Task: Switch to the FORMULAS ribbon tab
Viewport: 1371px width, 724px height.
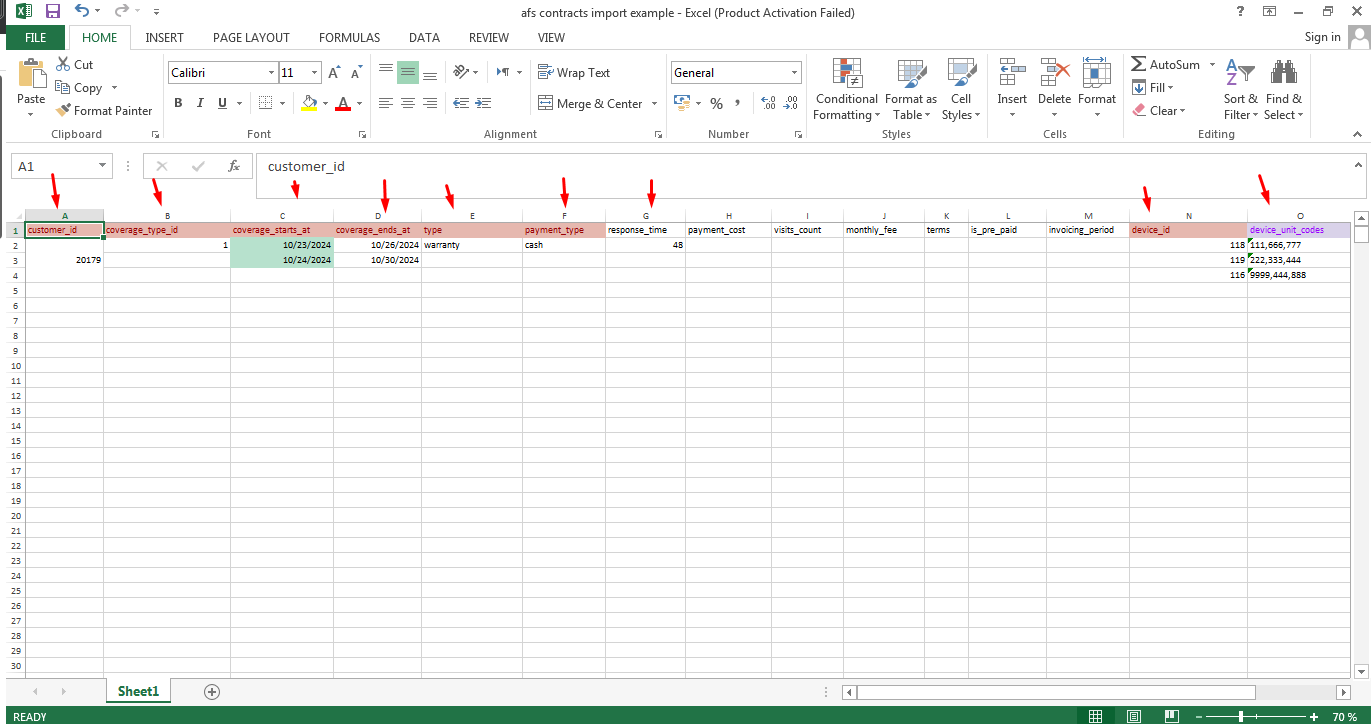Action: tap(349, 38)
